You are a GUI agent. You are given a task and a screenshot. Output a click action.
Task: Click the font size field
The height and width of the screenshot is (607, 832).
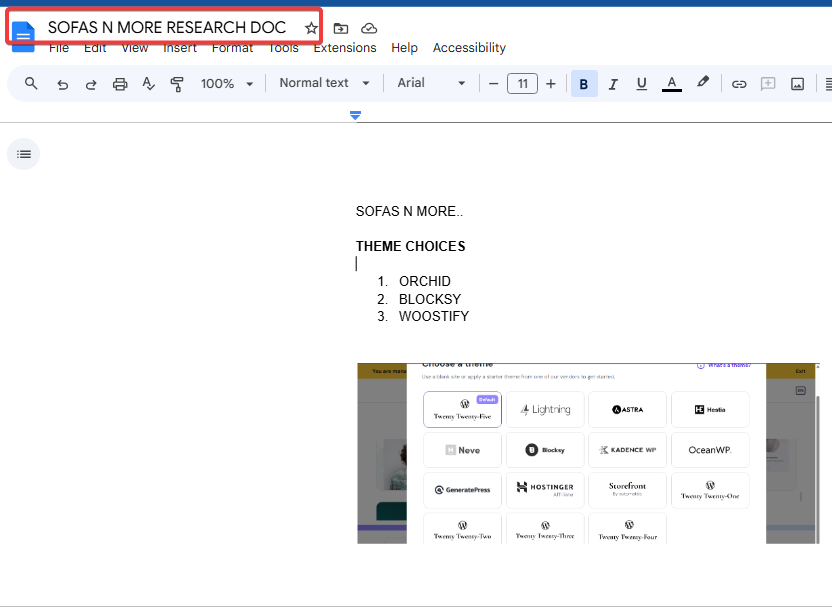pos(523,84)
